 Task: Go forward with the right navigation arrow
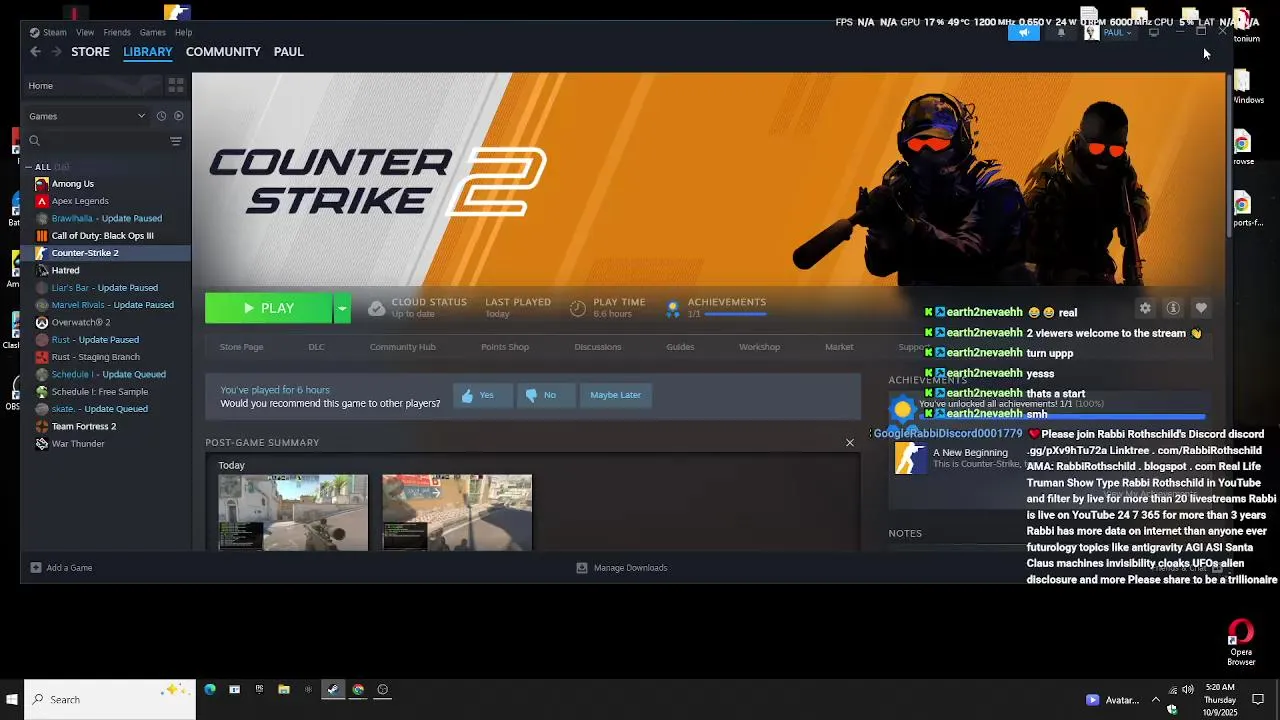[x=56, y=52]
